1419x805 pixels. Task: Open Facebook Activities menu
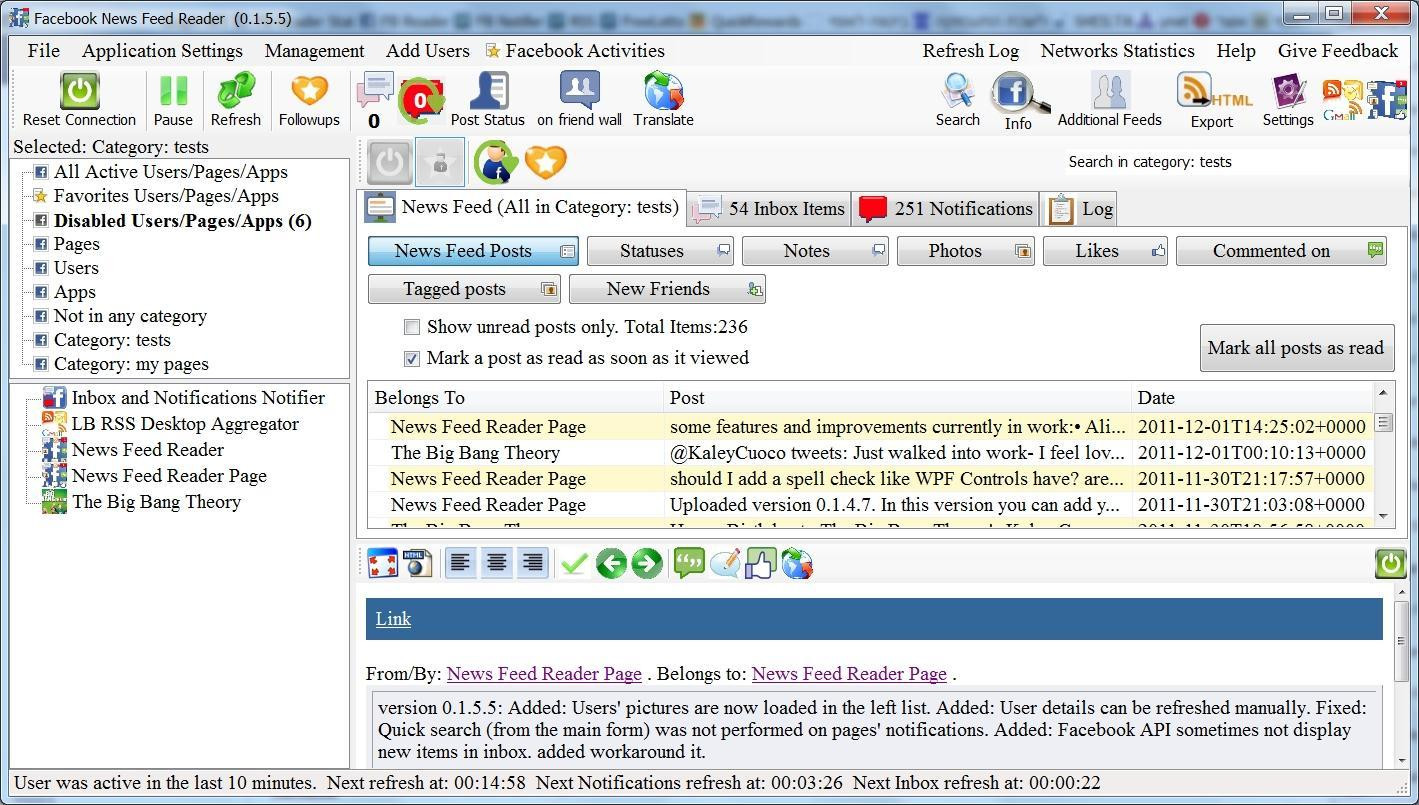(x=575, y=50)
